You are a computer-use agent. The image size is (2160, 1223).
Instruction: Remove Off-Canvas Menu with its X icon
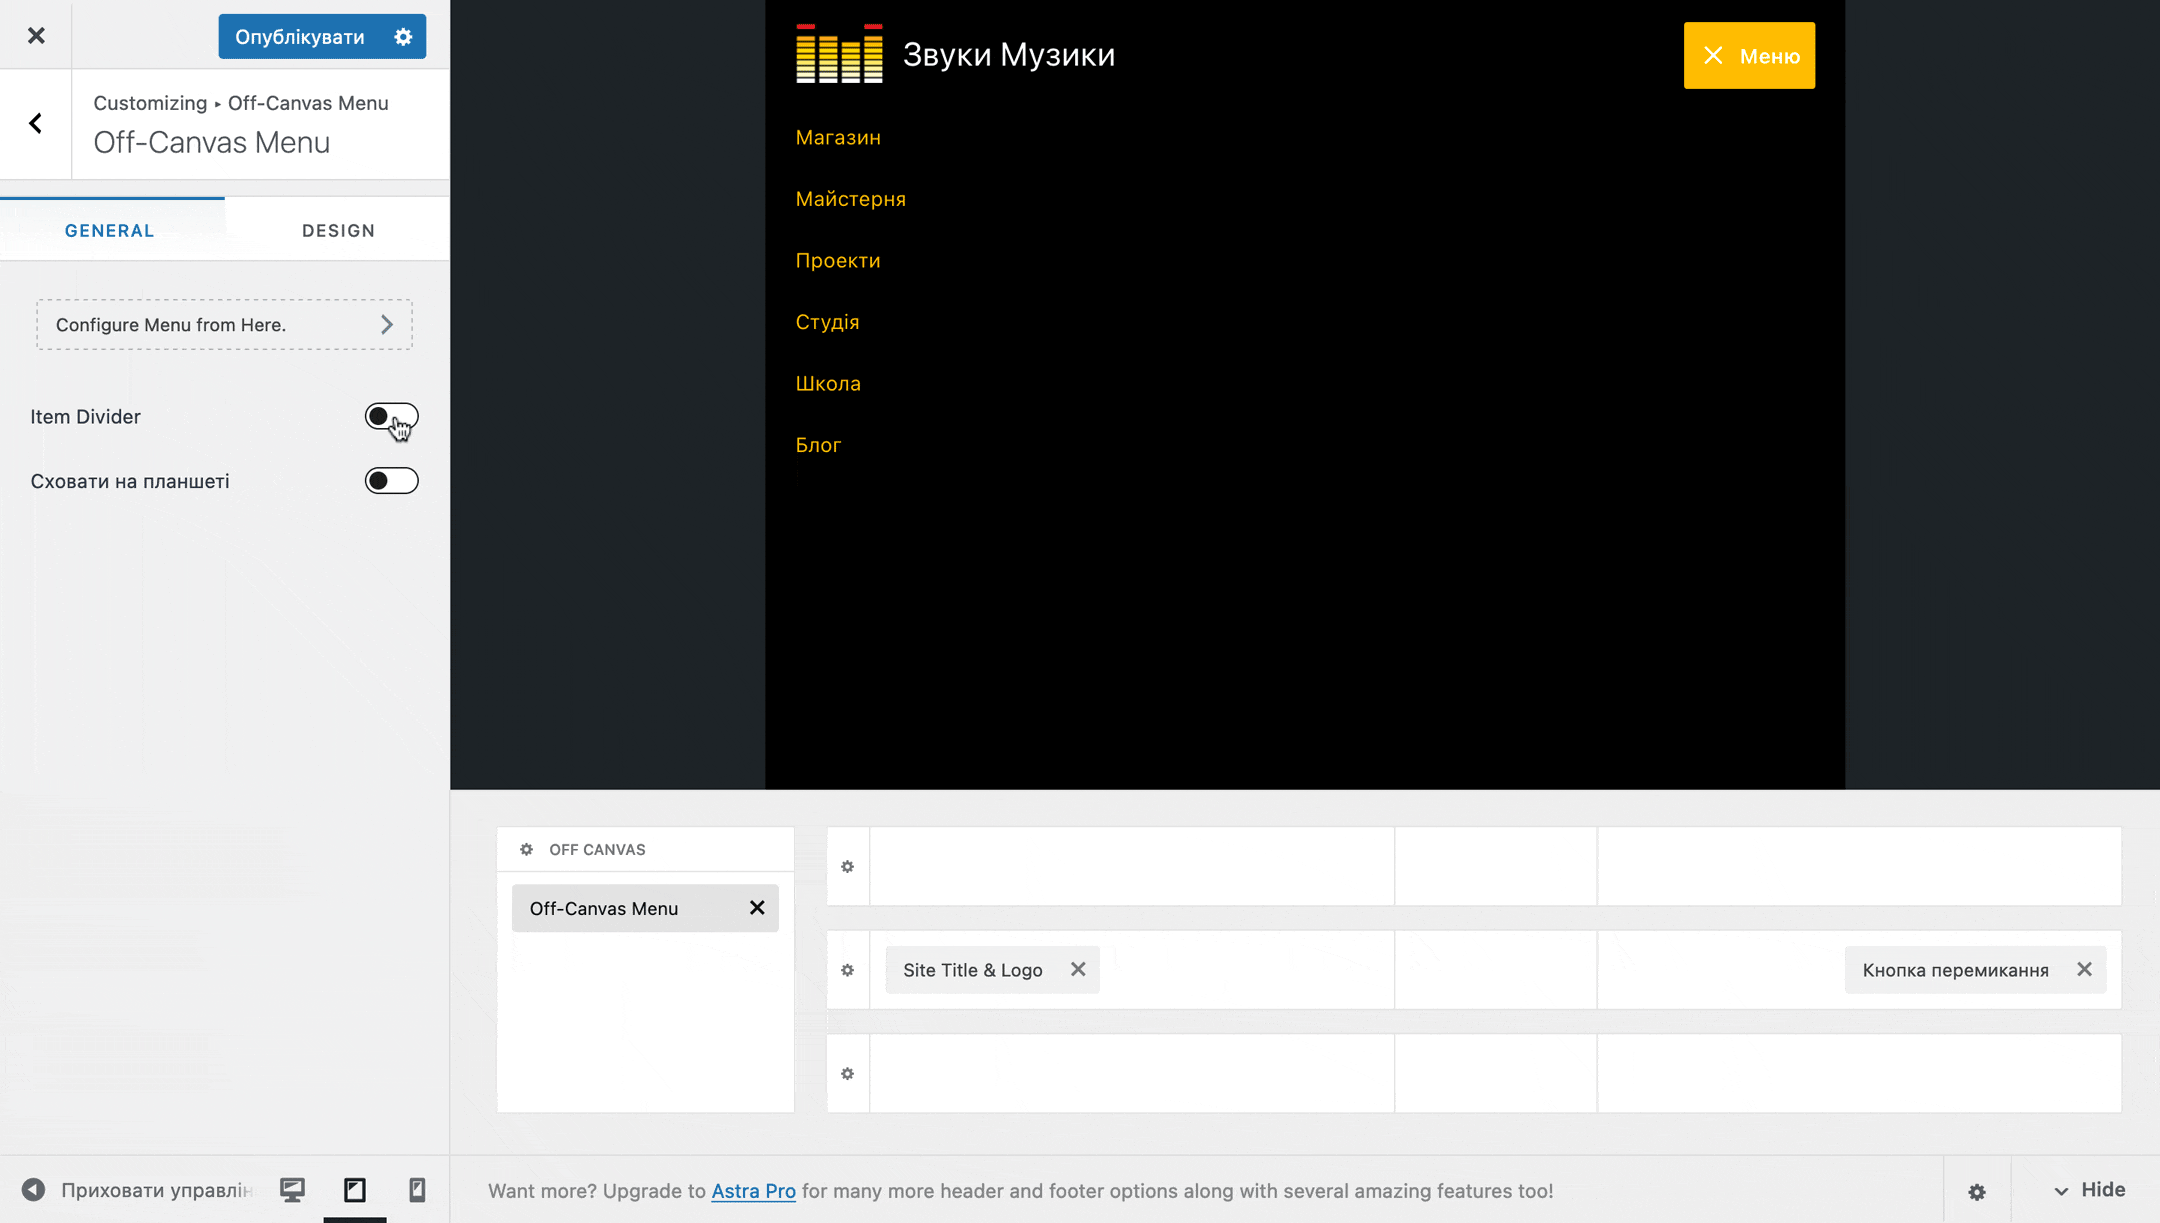coord(757,908)
